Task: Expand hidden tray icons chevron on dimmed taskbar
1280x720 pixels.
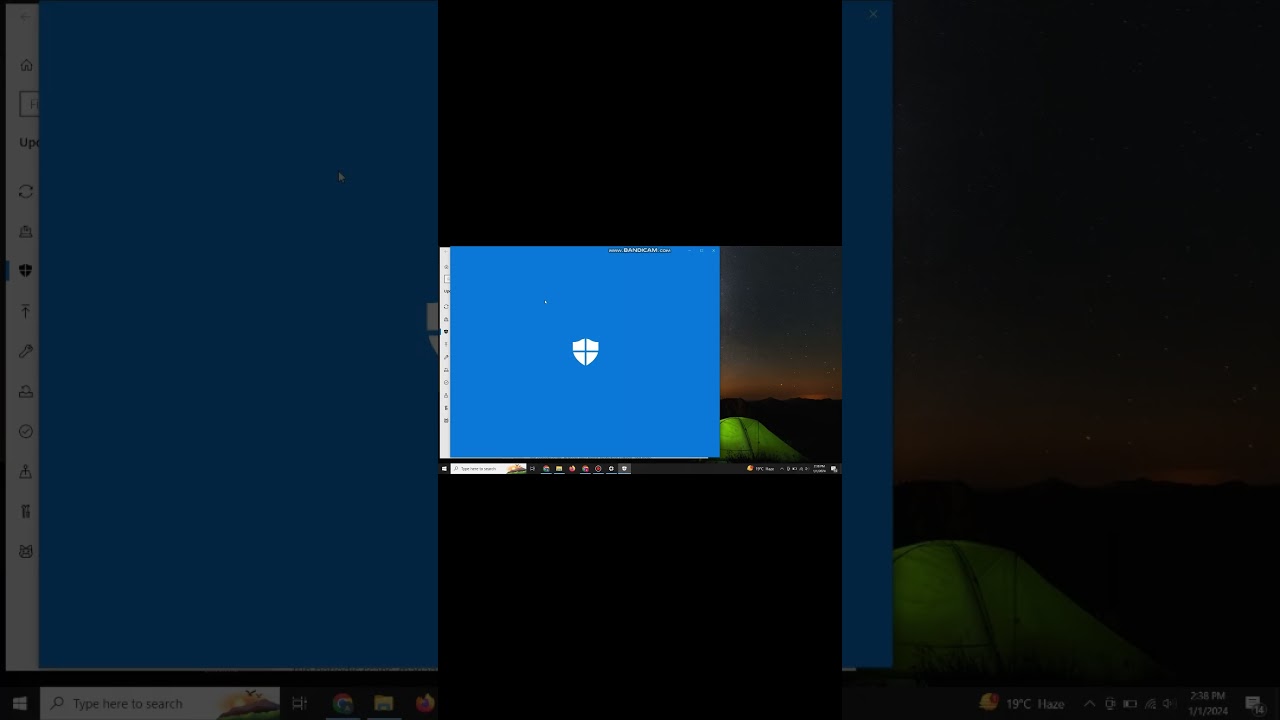Action: 1089,704
